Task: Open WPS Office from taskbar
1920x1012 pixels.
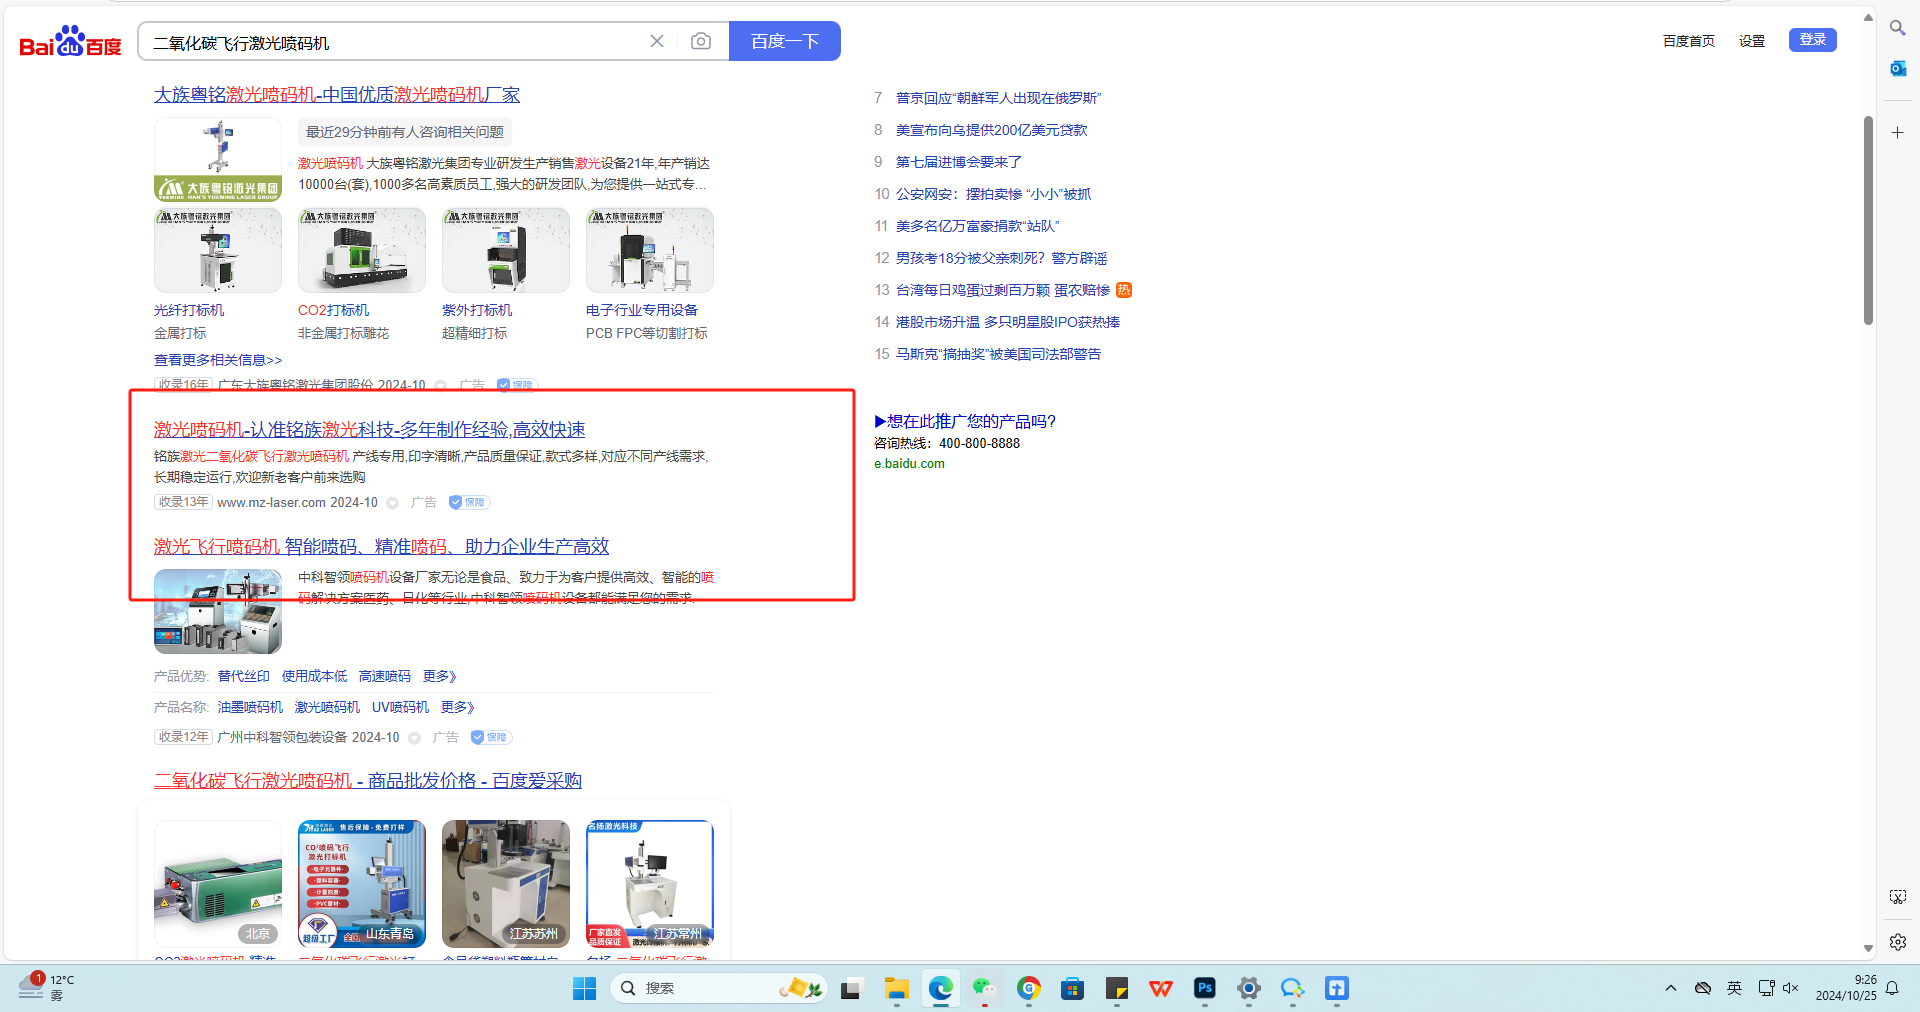Action: [x=1161, y=989]
